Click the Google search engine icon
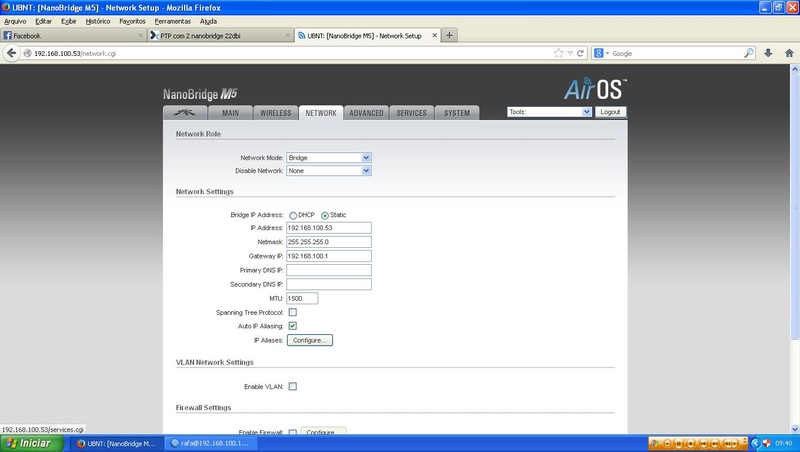This screenshot has height=452, width=800. [x=598, y=53]
